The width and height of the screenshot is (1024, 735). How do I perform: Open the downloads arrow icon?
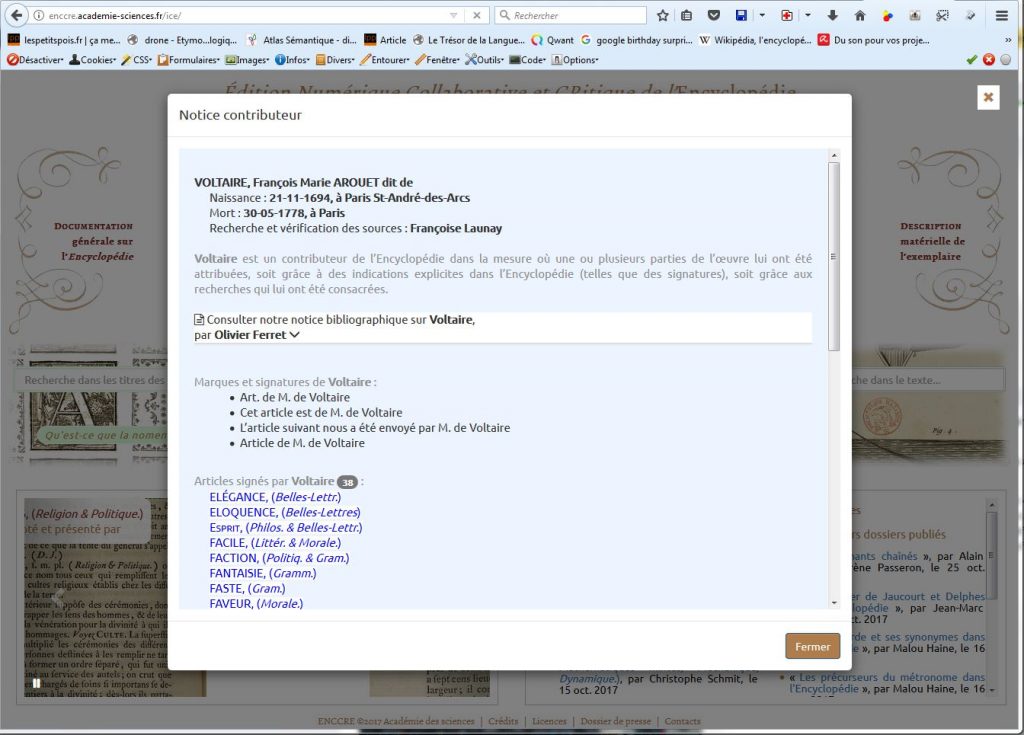(x=834, y=16)
